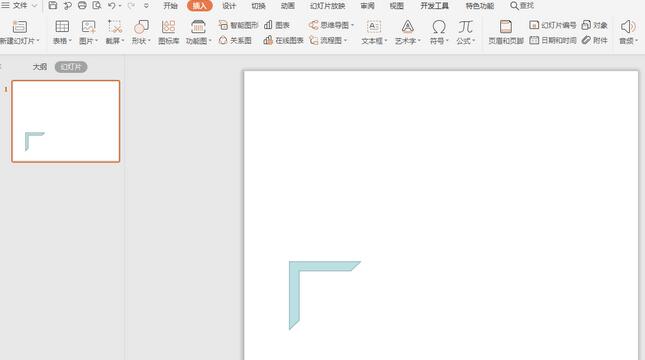Click the Function Chart (功能图) icon
Image resolution: width=645 pixels, height=360 pixels.
198,27
